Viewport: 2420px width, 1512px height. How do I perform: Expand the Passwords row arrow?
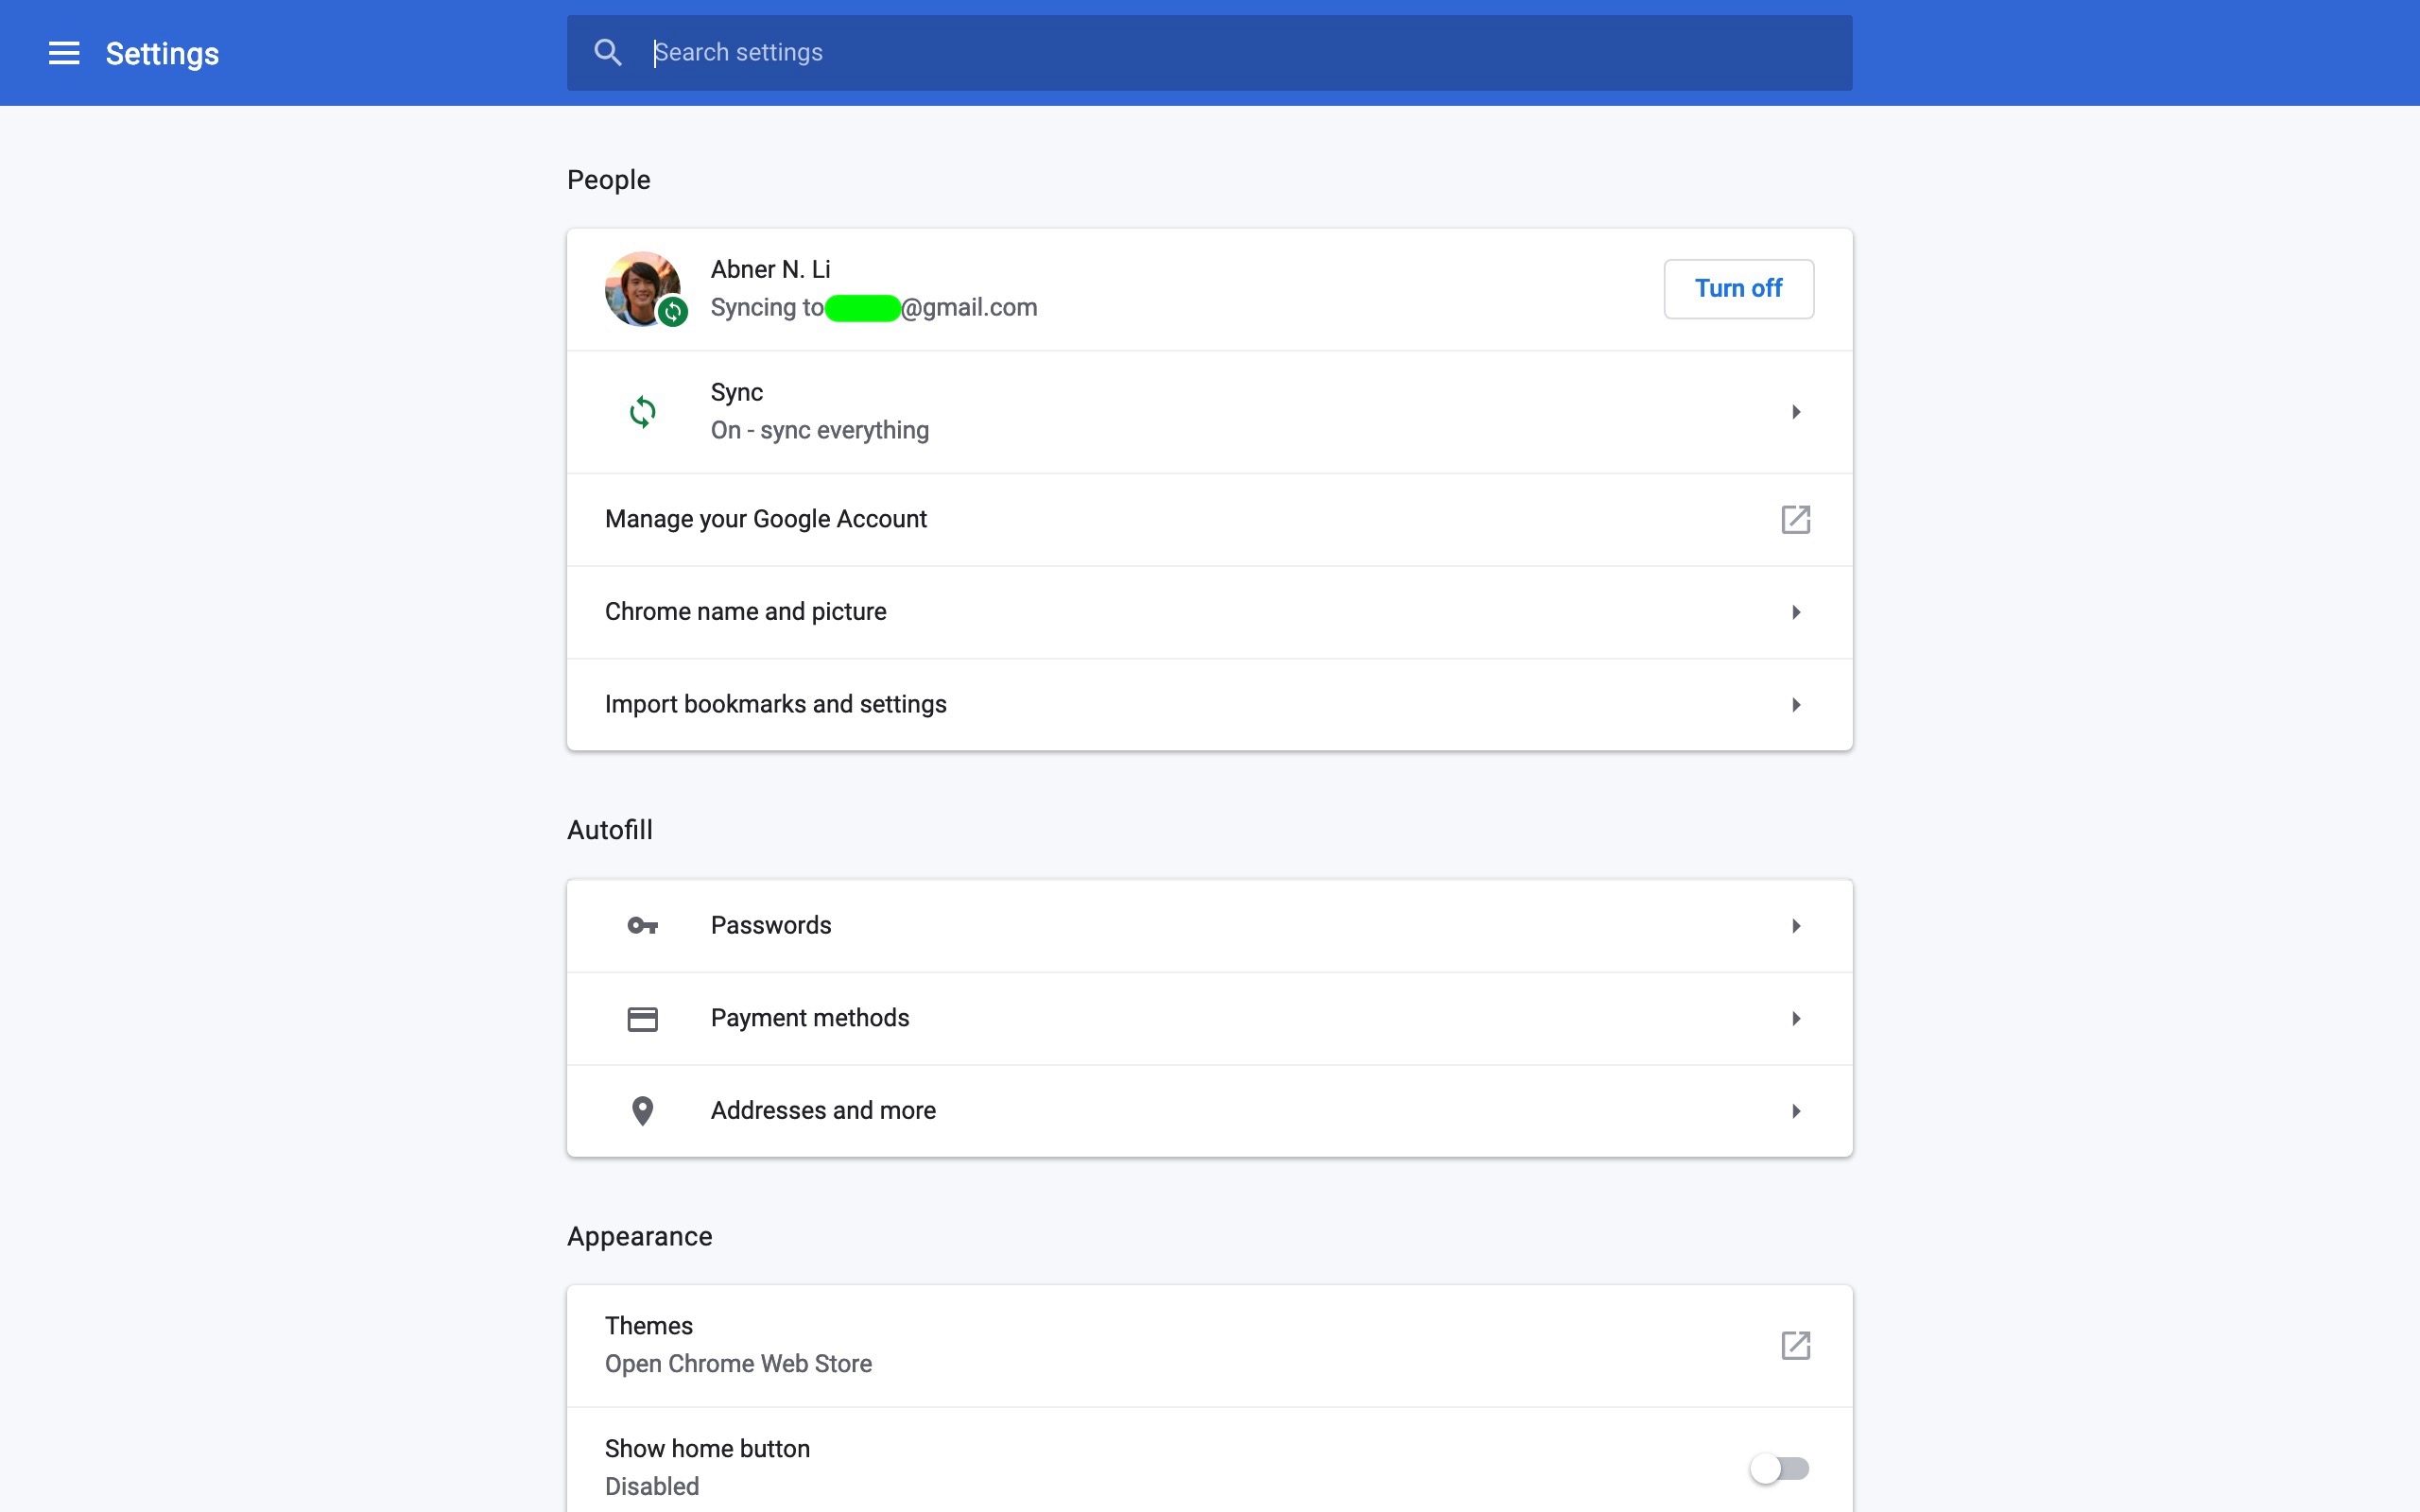point(1795,926)
